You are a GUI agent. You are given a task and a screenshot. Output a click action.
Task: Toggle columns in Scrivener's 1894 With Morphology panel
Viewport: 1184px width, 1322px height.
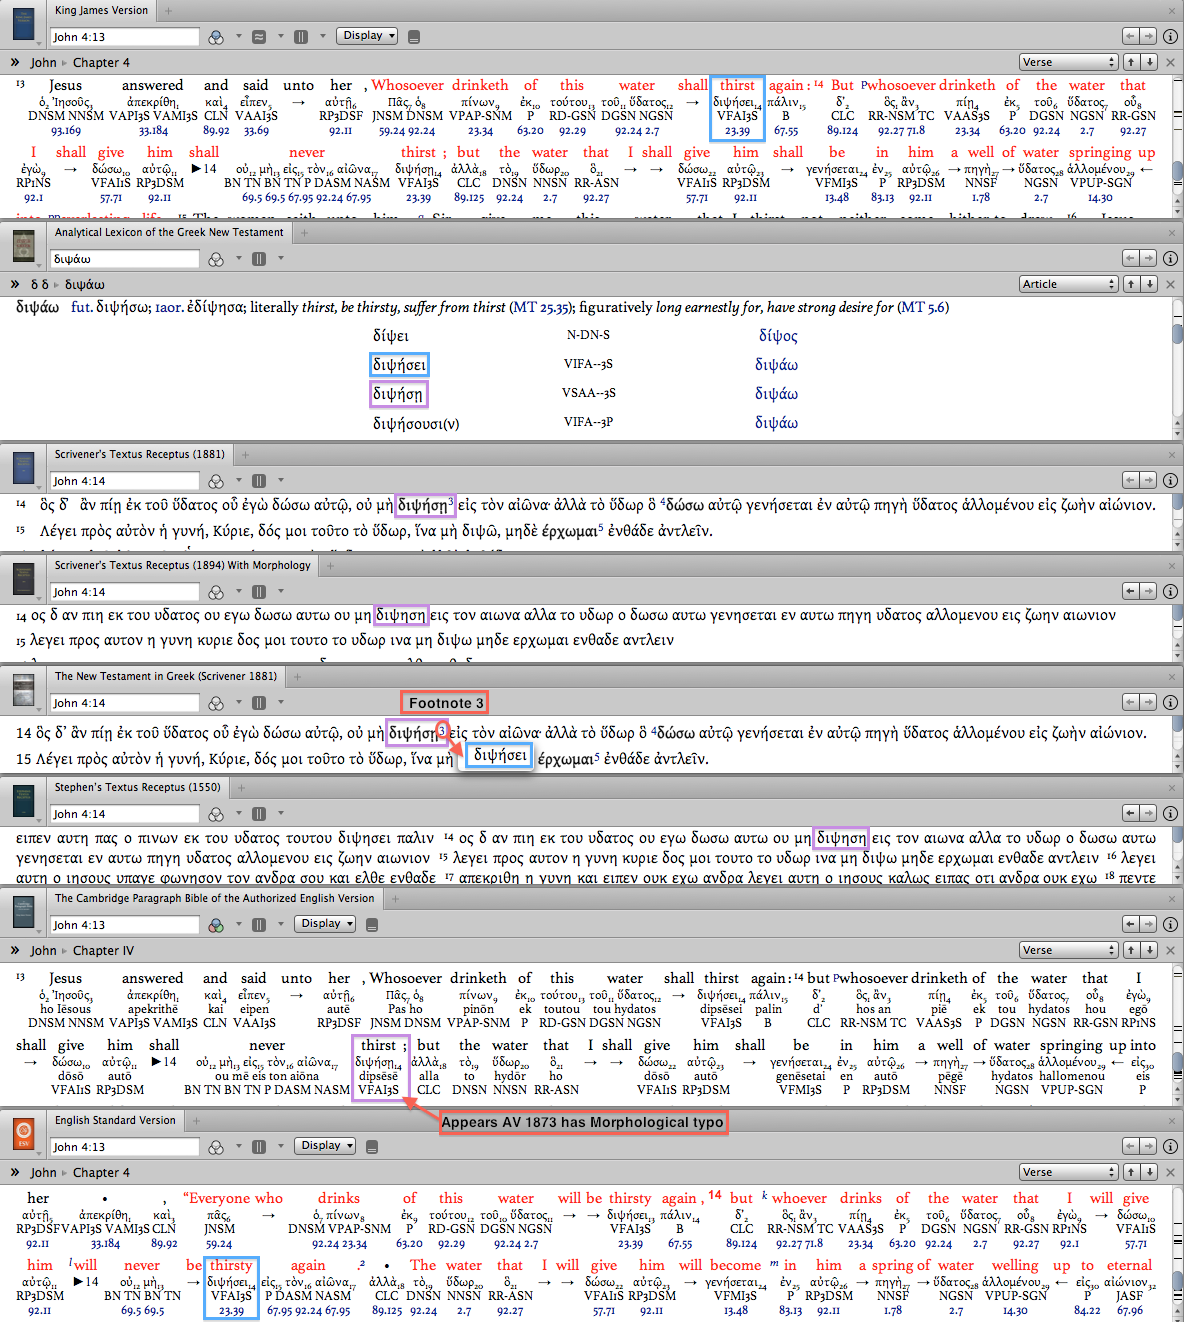tap(258, 592)
